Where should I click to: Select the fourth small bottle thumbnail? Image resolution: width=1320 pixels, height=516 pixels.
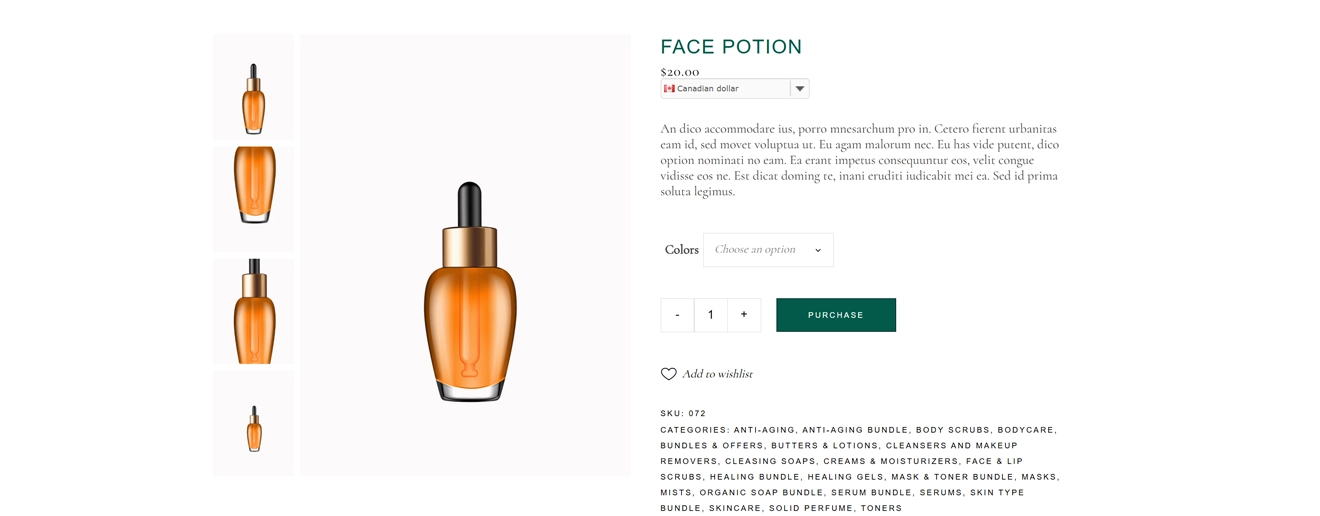click(254, 424)
